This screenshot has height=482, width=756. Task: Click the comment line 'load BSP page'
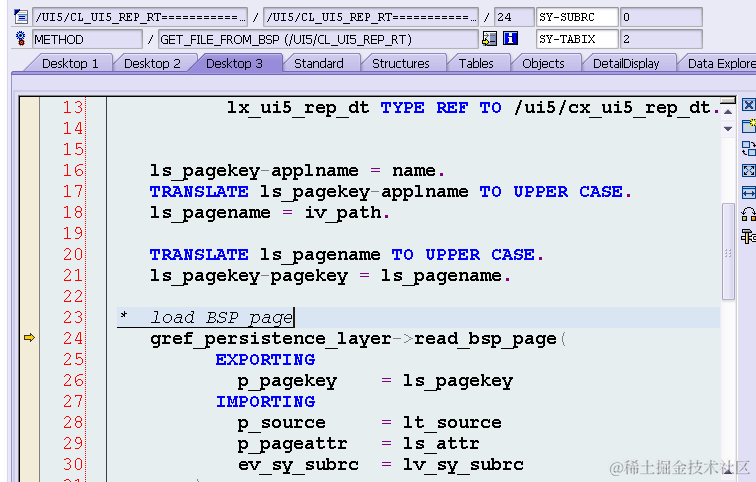(x=222, y=318)
